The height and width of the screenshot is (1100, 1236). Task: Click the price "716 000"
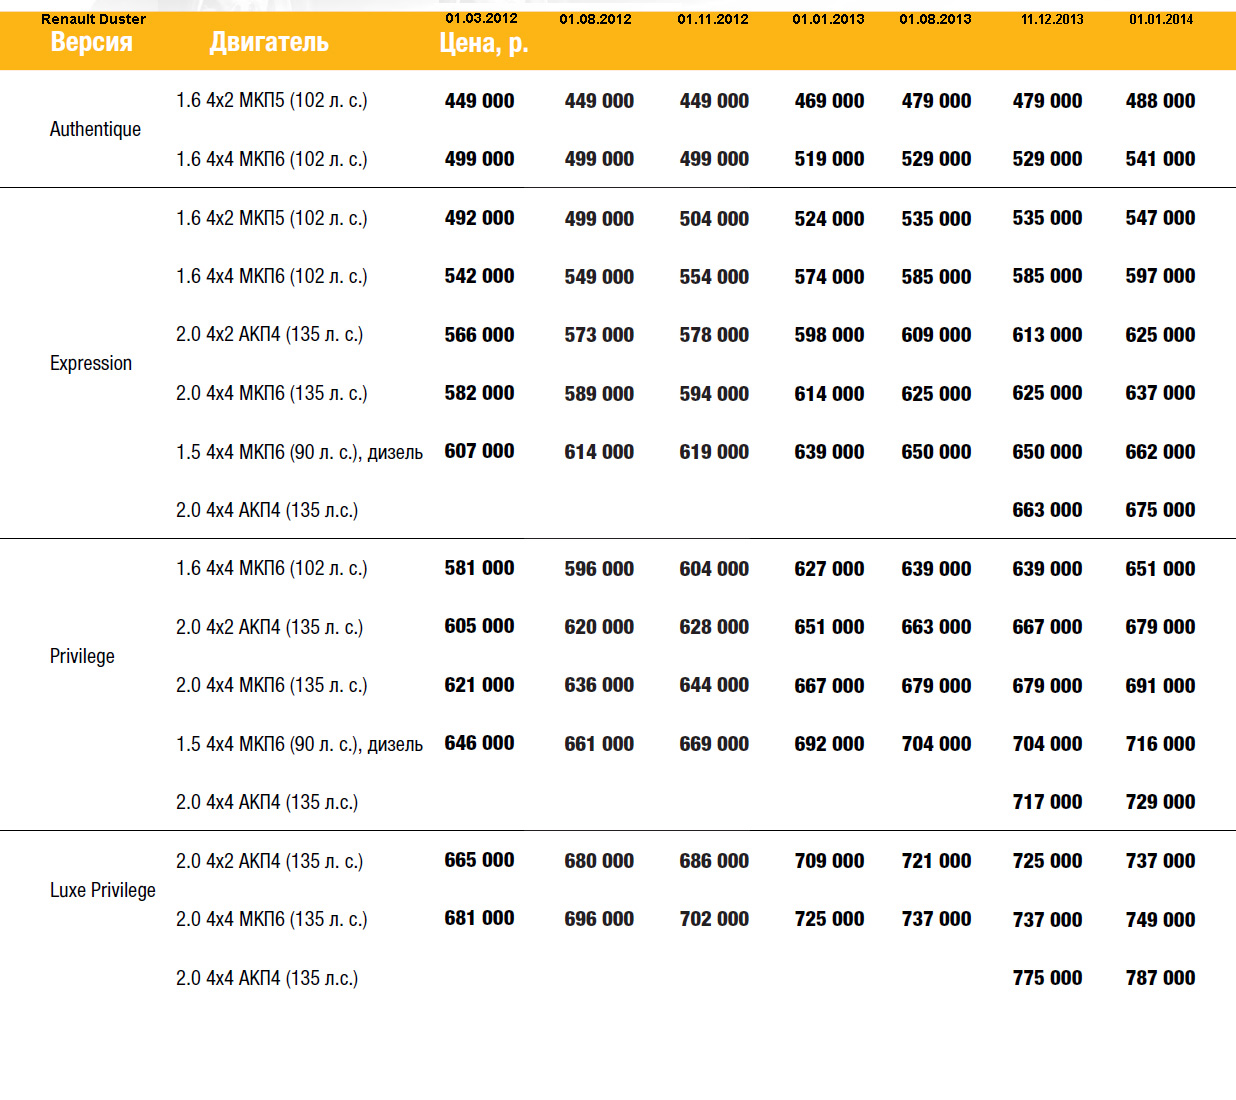click(x=1160, y=744)
